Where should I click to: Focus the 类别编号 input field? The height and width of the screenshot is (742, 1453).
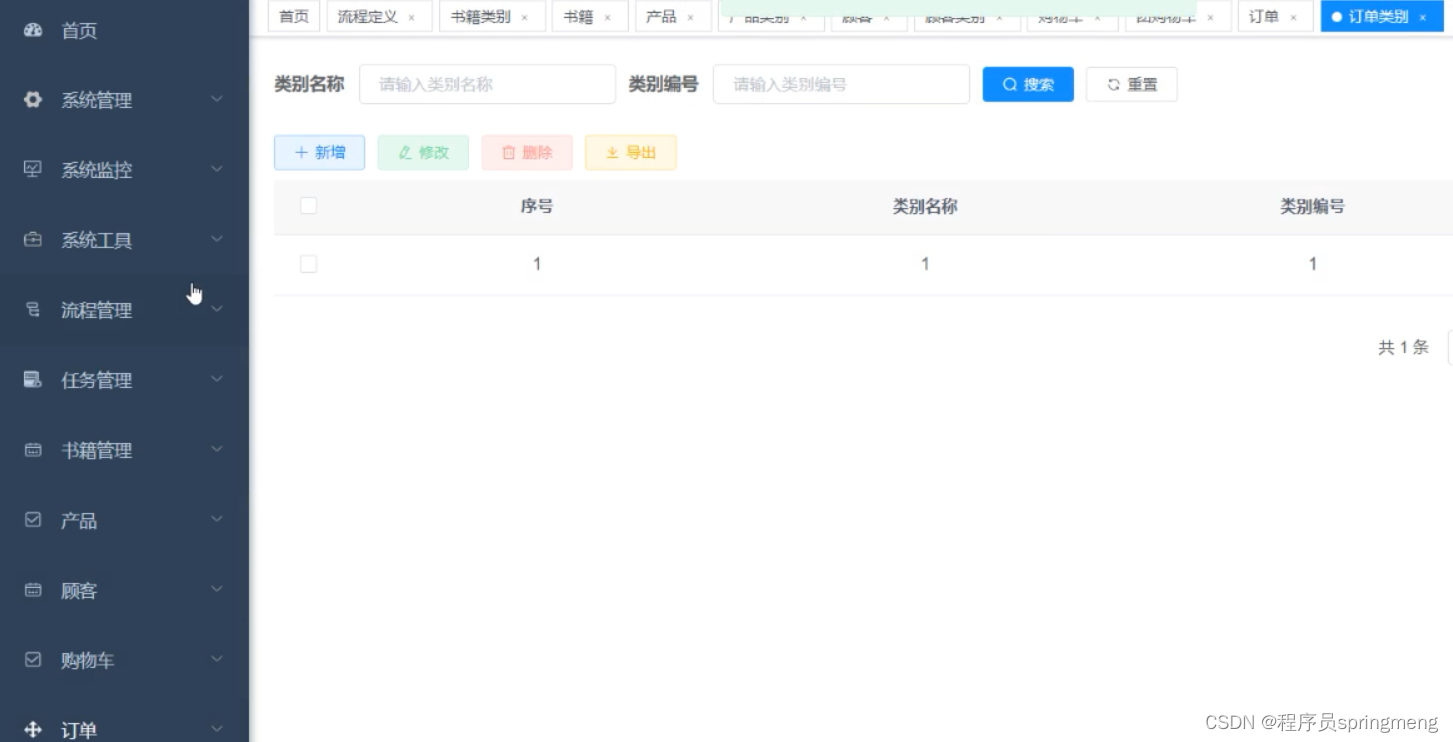pos(842,84)
